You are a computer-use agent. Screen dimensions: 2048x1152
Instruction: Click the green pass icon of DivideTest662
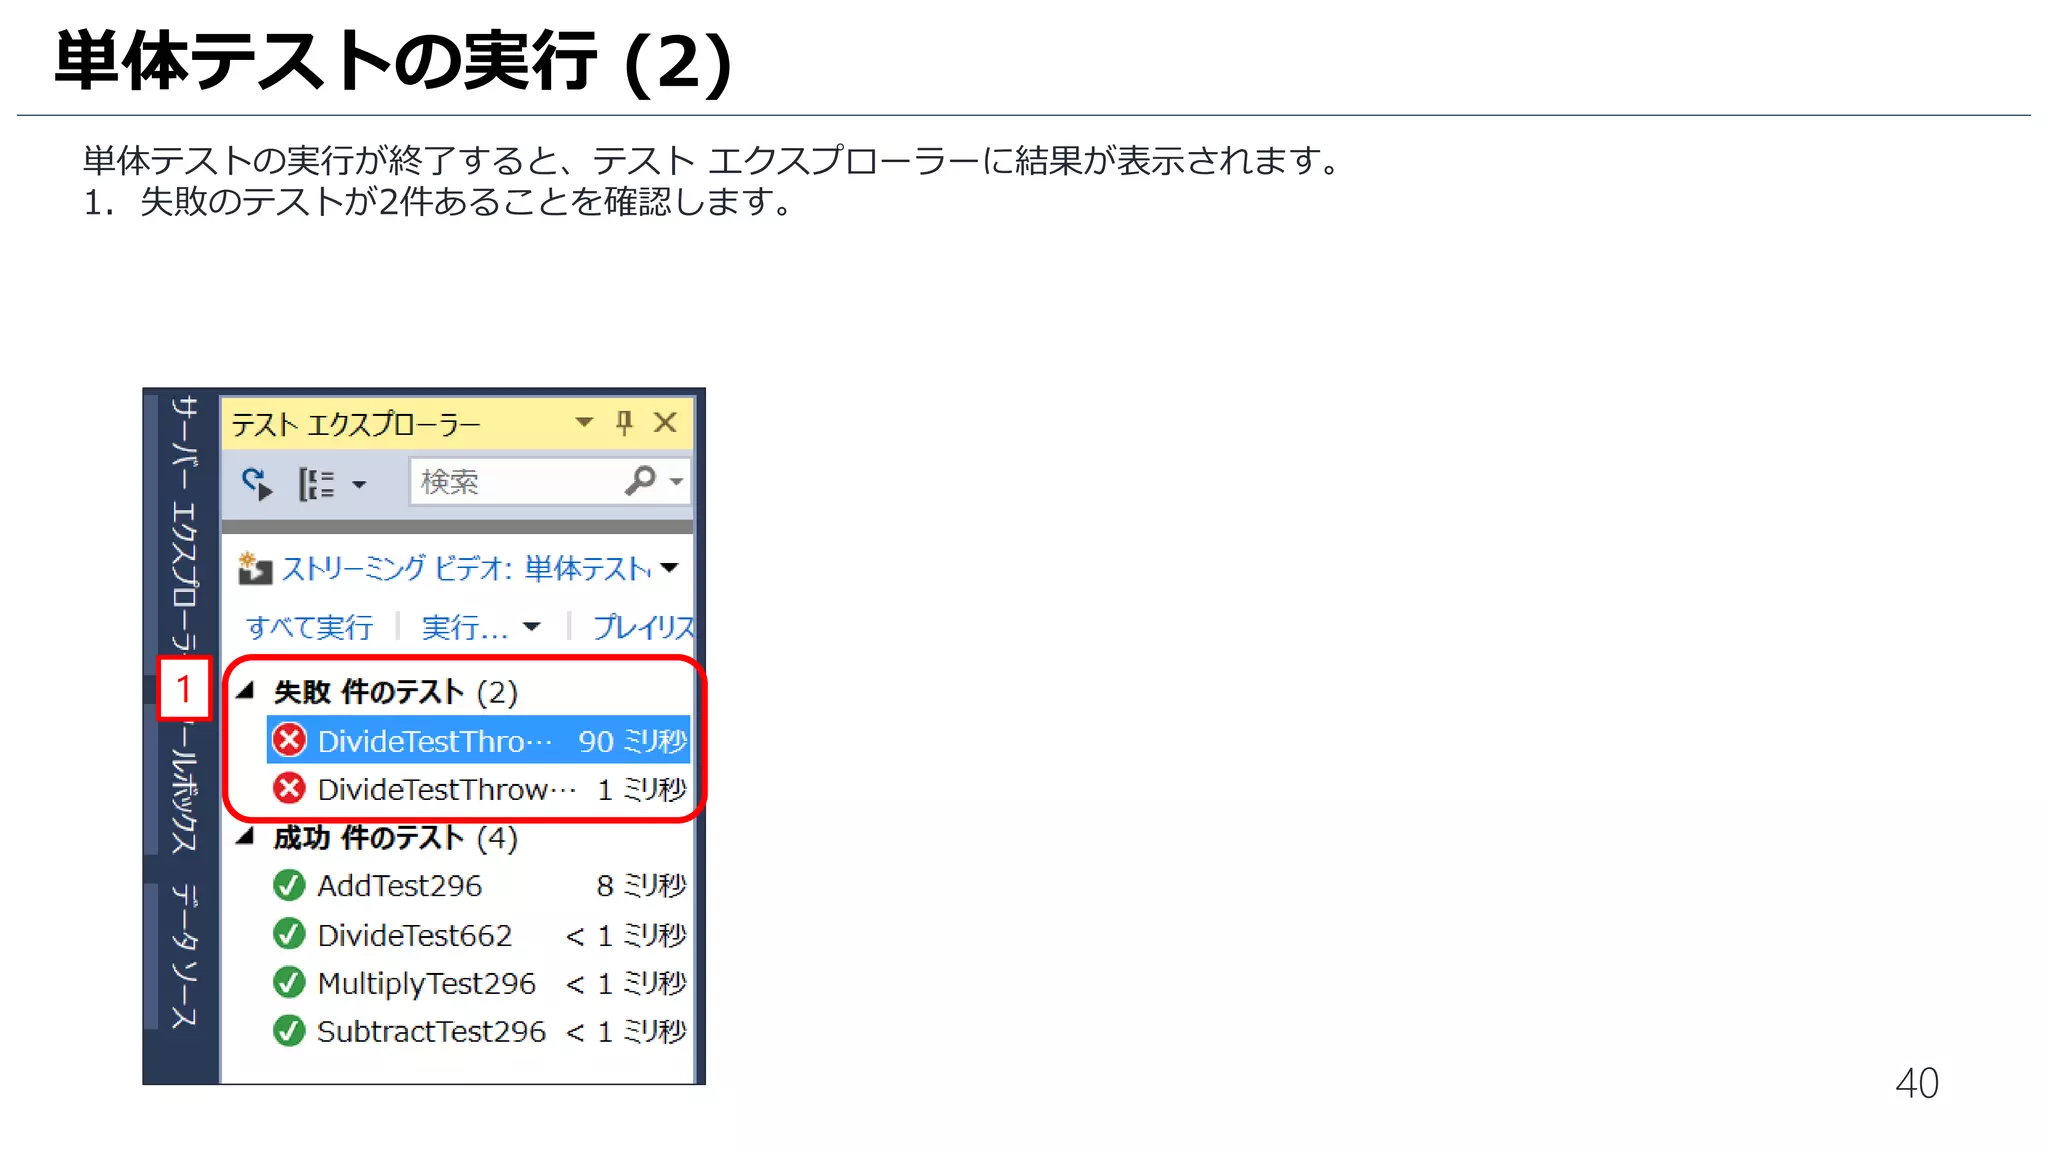coord(289,934)
